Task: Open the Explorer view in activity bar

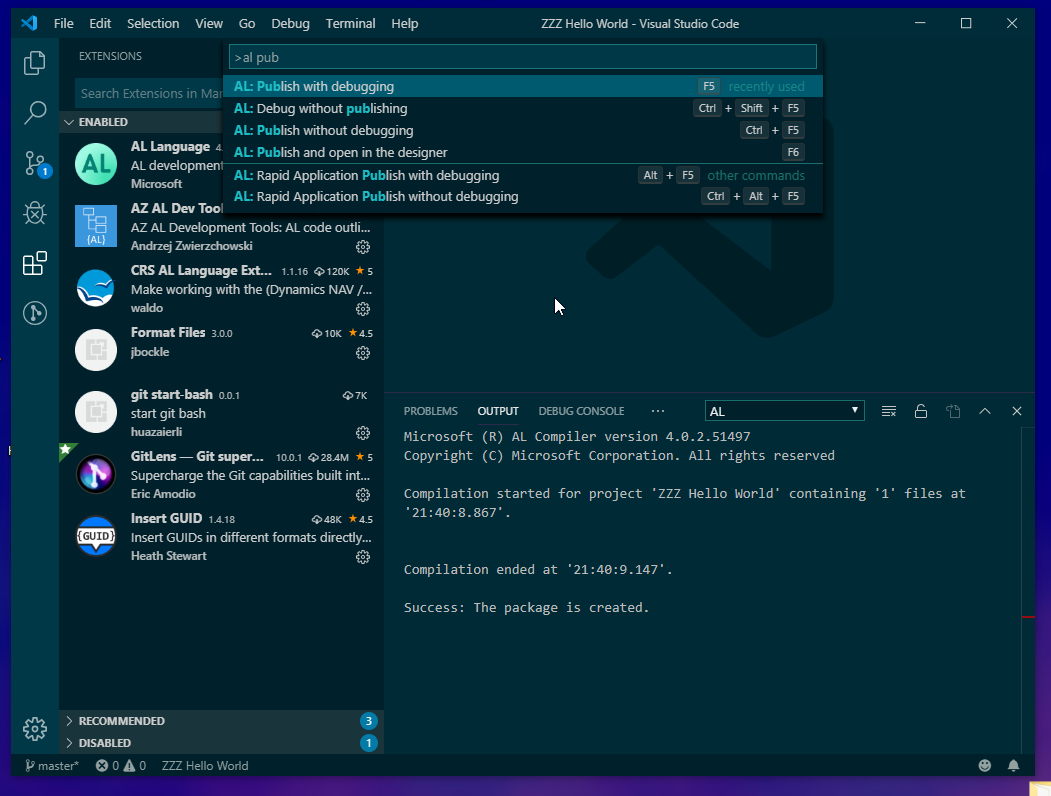Action: pyautogui.click(x=35, y=63)
